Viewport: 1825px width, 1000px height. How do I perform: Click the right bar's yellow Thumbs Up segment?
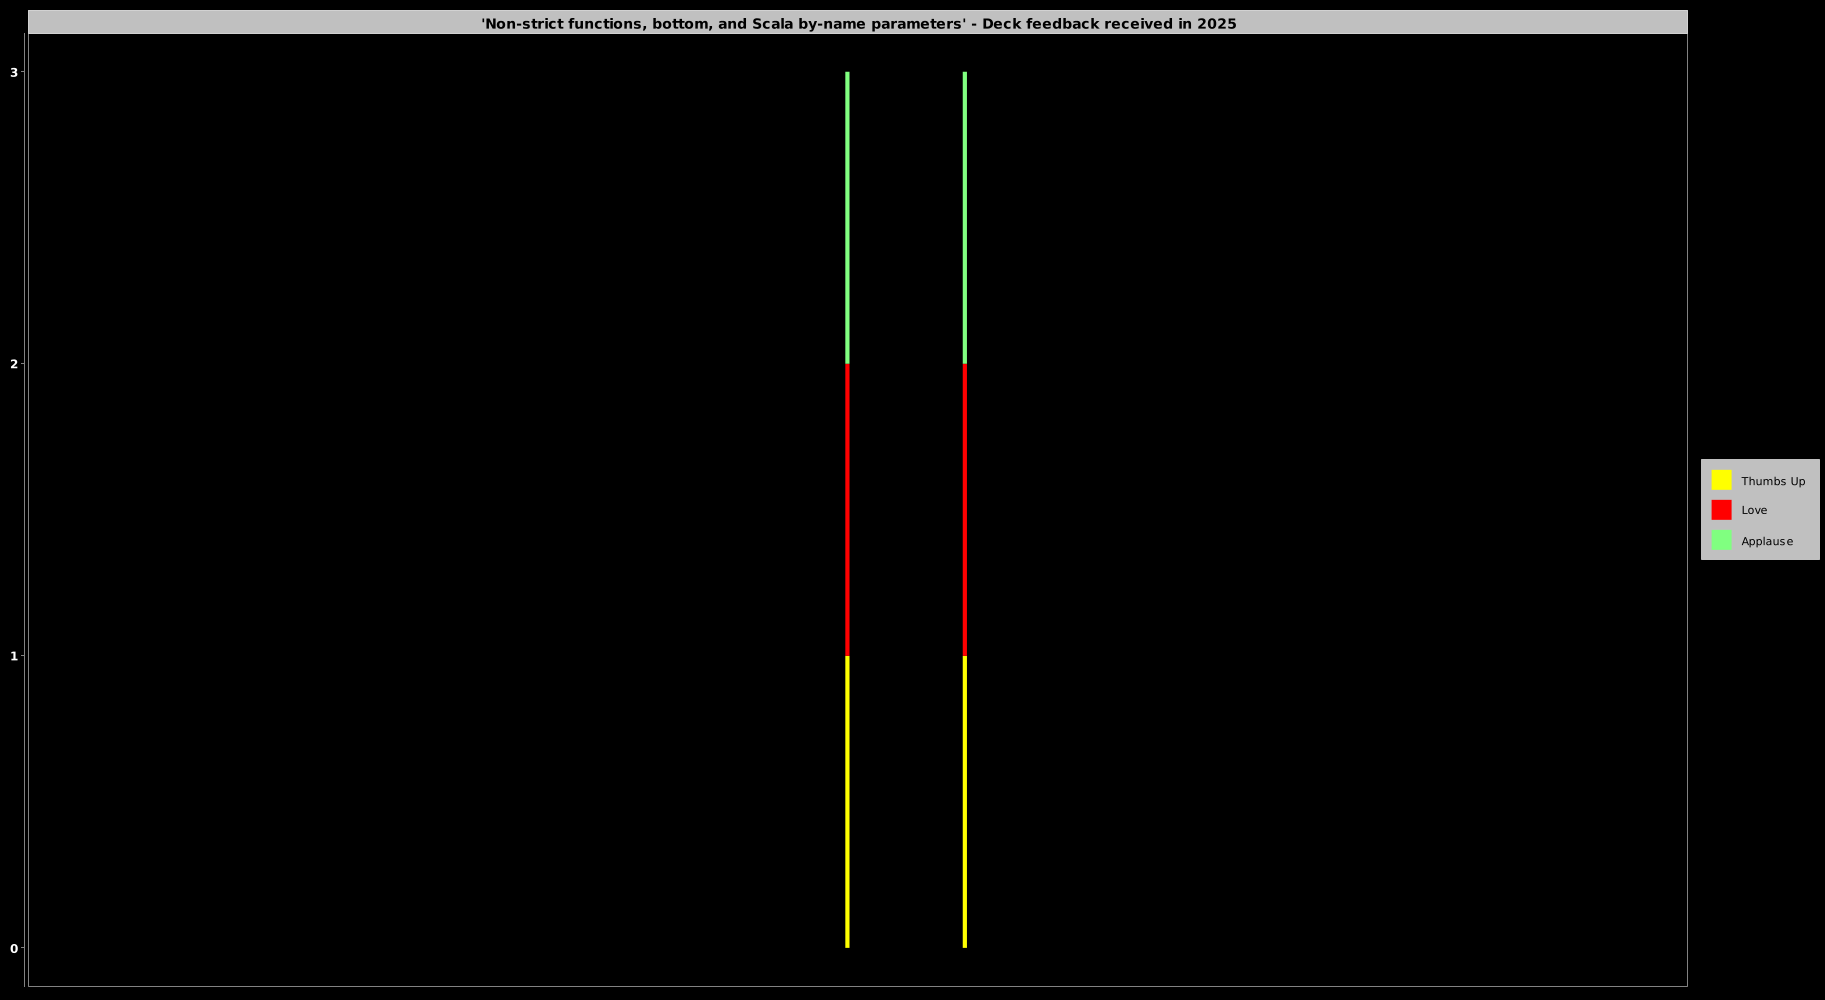[964, 802]
